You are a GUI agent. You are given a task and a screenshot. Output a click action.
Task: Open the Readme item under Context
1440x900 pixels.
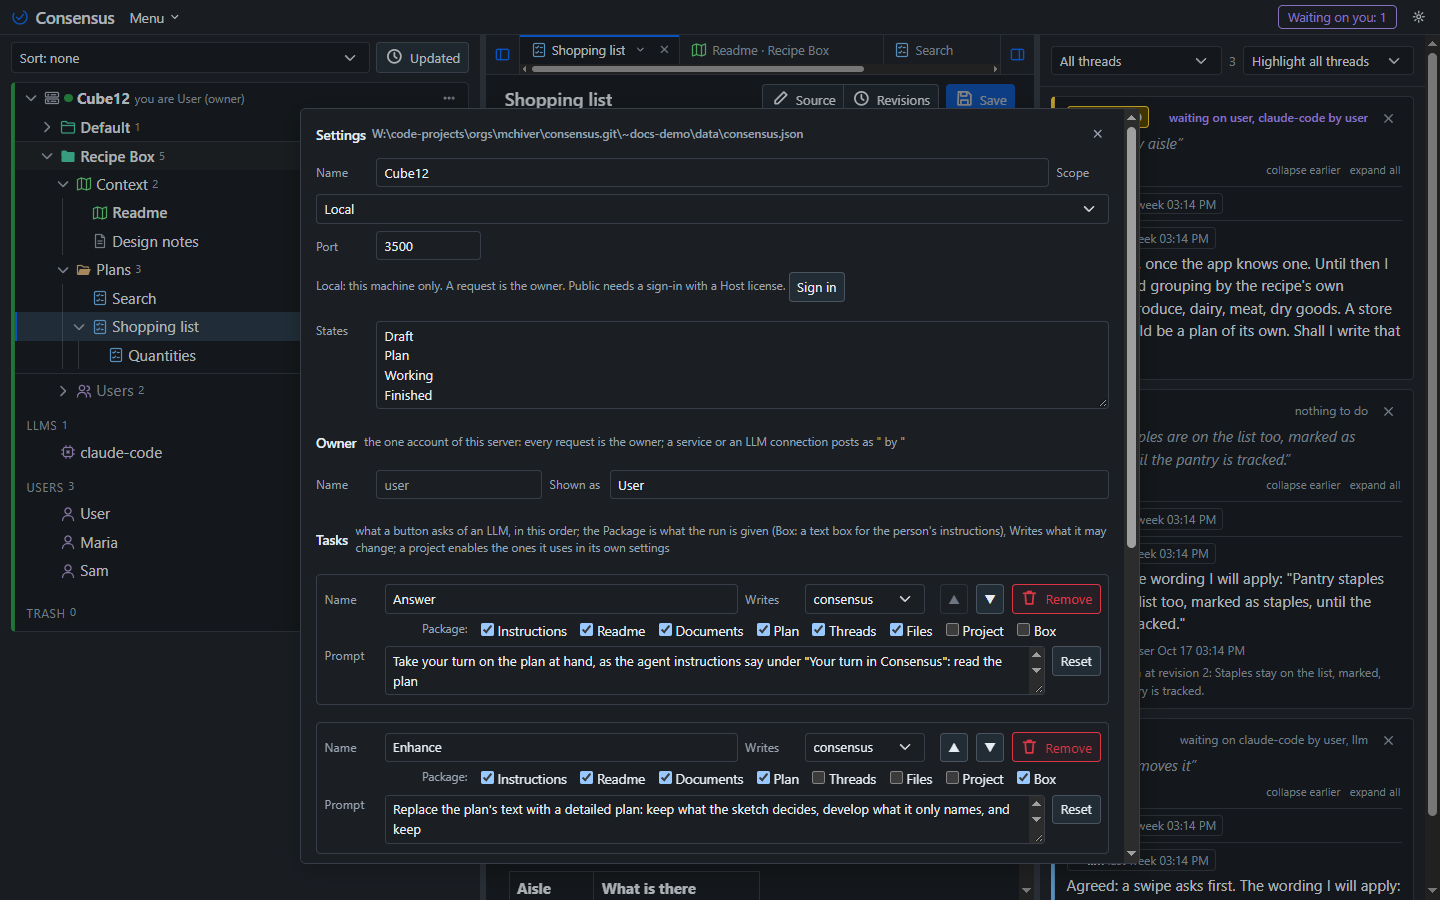[140, 213]
